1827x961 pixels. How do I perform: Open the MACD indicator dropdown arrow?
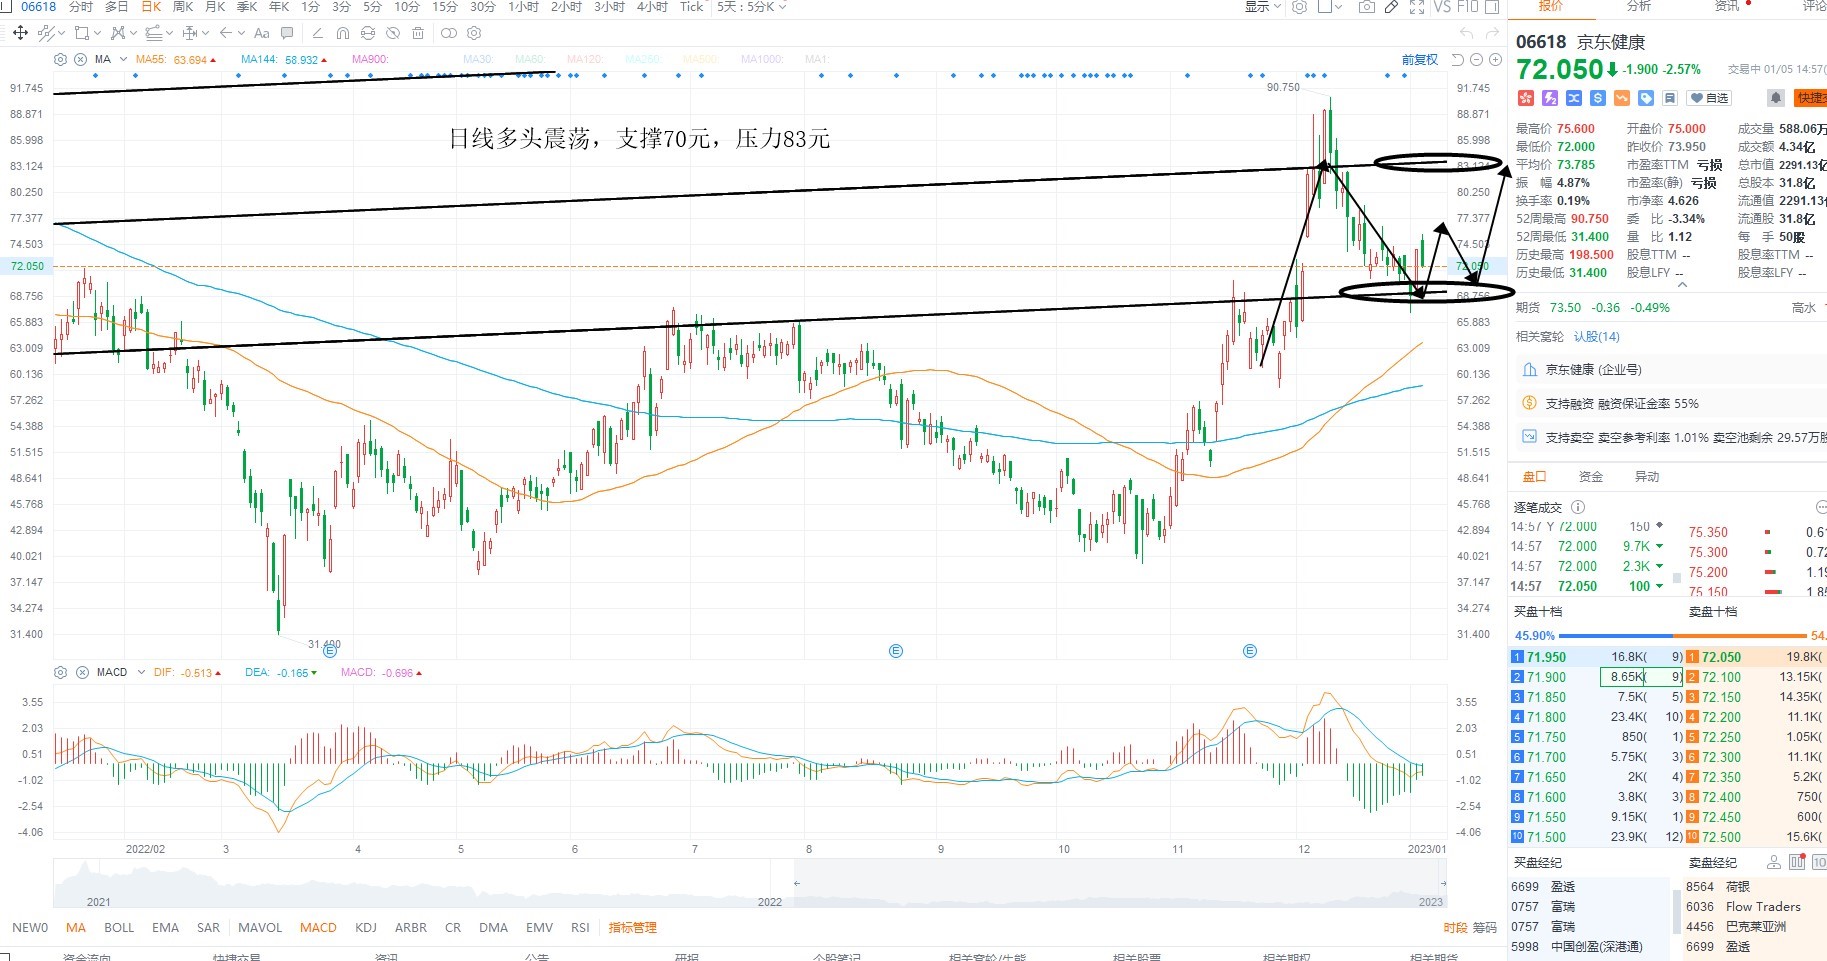[141, 672]
